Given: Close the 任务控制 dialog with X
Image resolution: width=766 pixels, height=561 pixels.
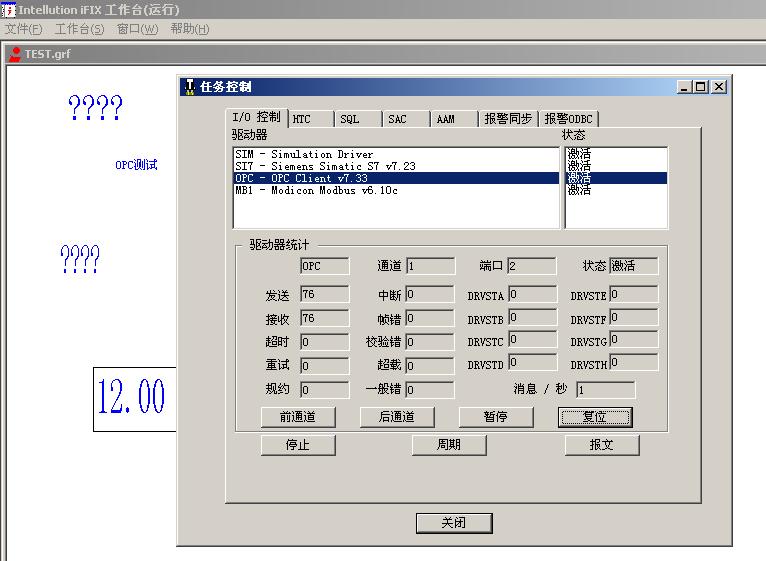Looking at the screenshot, I should click(x=719, y=87).
